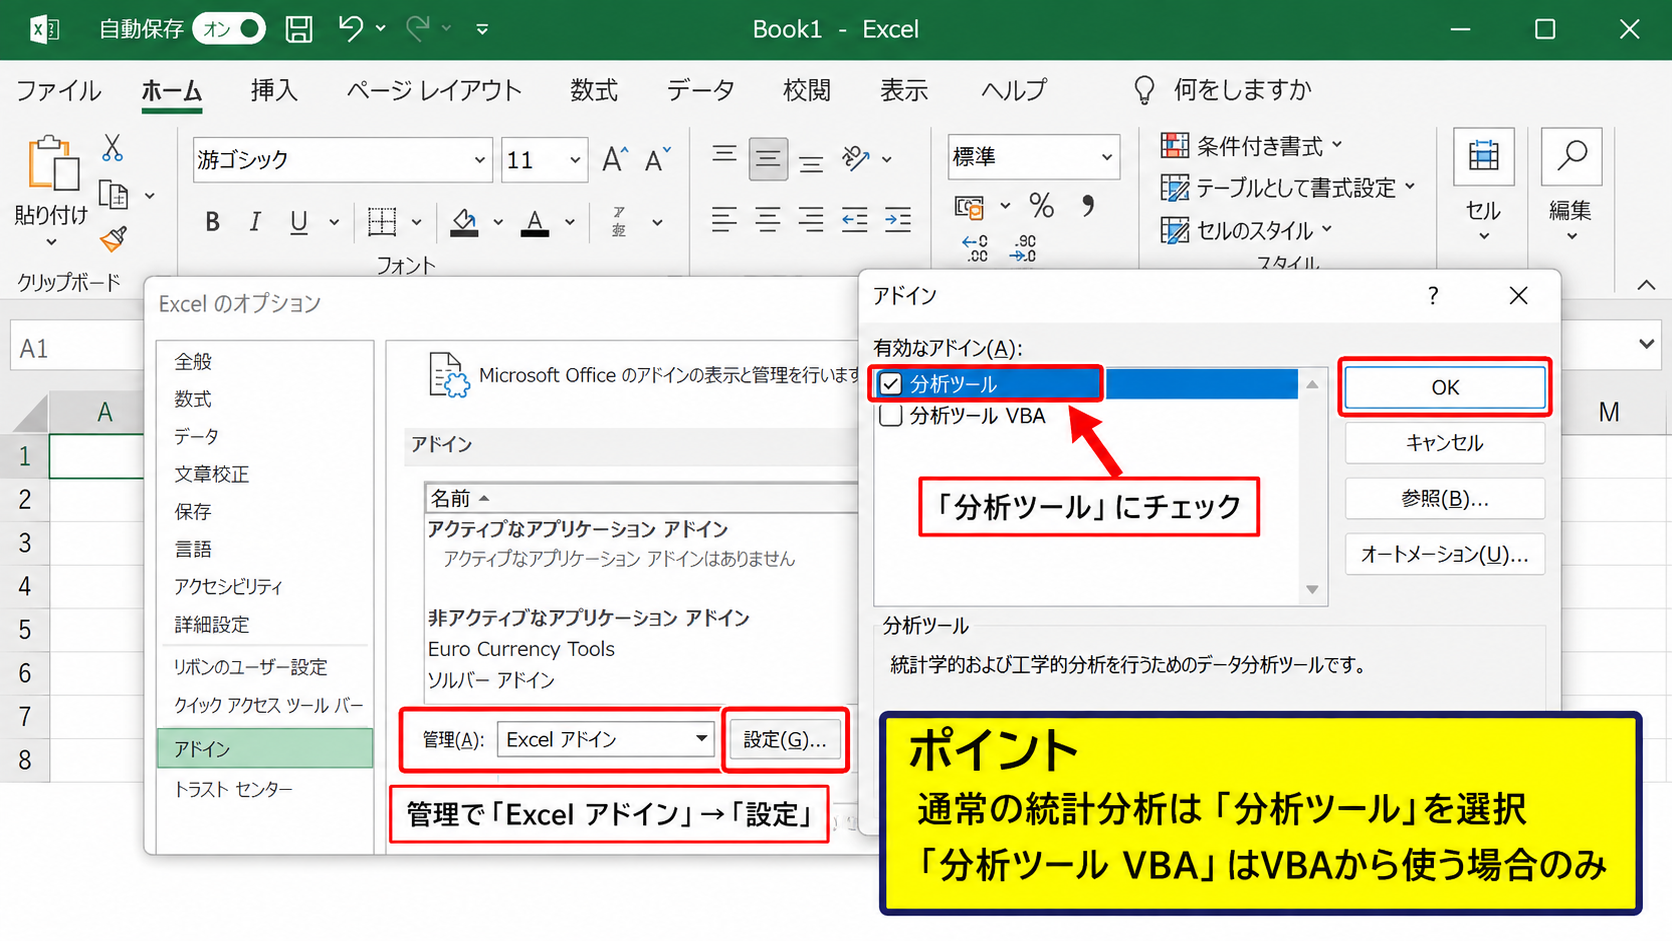Toggle Italic formatting
Viewport: 1672px width, 941px height.
tap(255, 222)
